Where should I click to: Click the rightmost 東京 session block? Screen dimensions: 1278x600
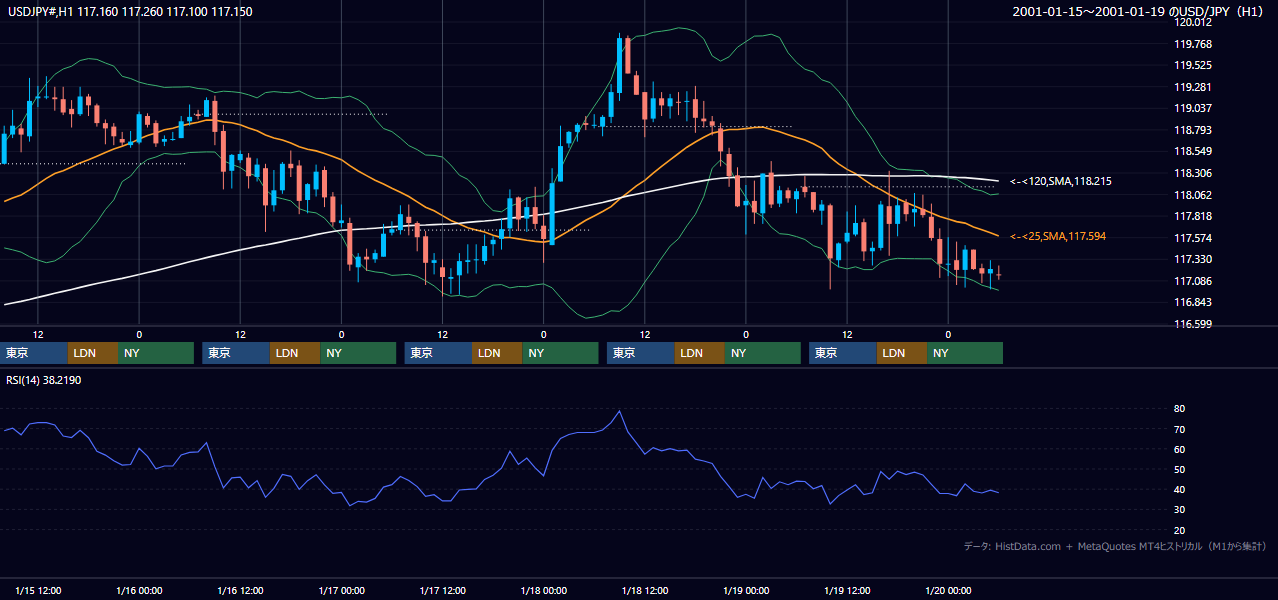pyautogui.click(x=843, y=353)
